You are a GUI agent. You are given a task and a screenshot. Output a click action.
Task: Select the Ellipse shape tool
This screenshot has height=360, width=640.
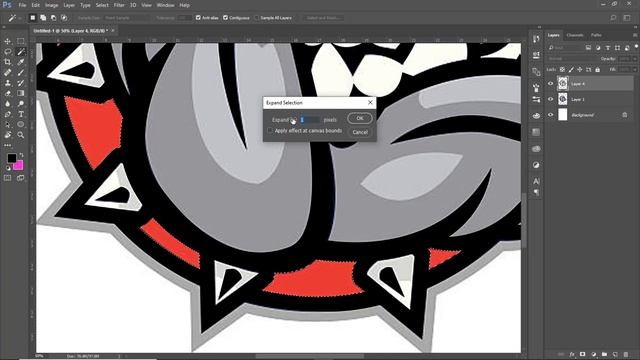tap(20, 124)
